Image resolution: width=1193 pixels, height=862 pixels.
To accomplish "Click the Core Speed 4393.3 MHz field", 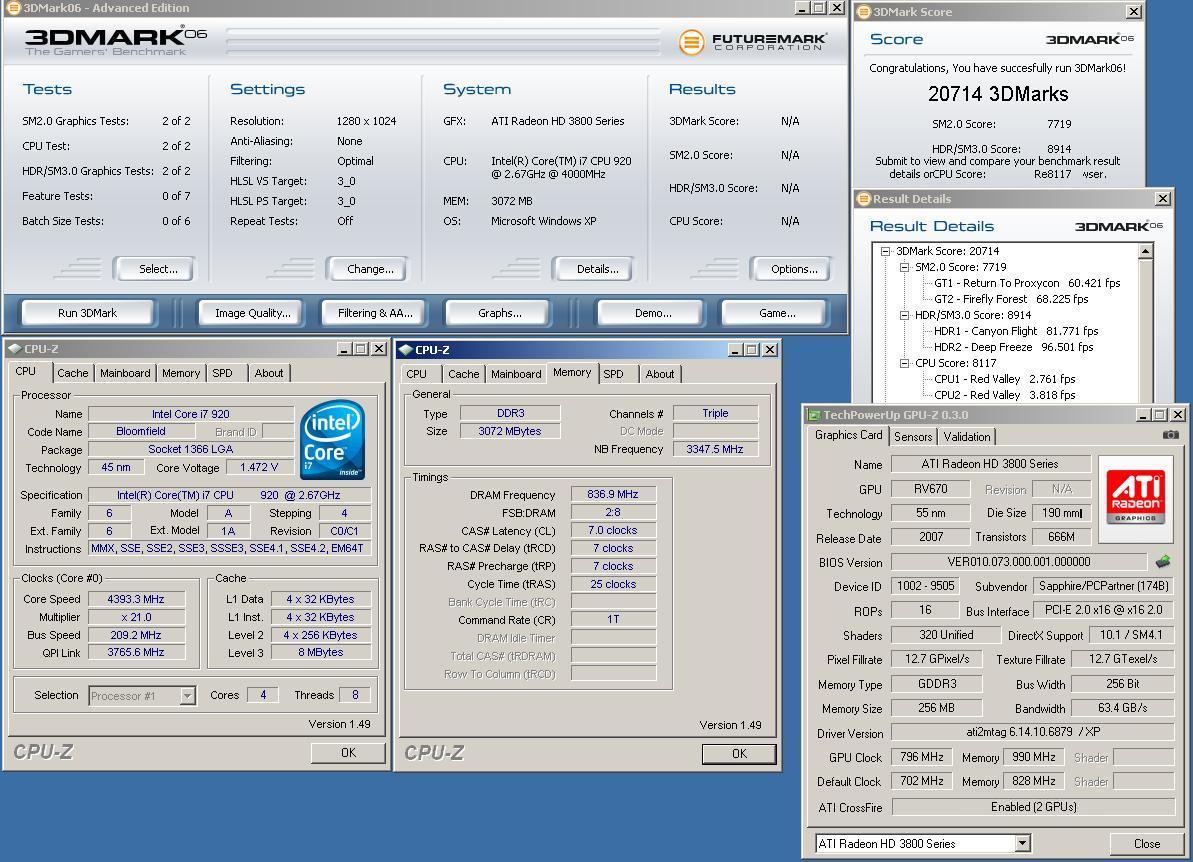I will pyautogui.click(x=136, y=600).
